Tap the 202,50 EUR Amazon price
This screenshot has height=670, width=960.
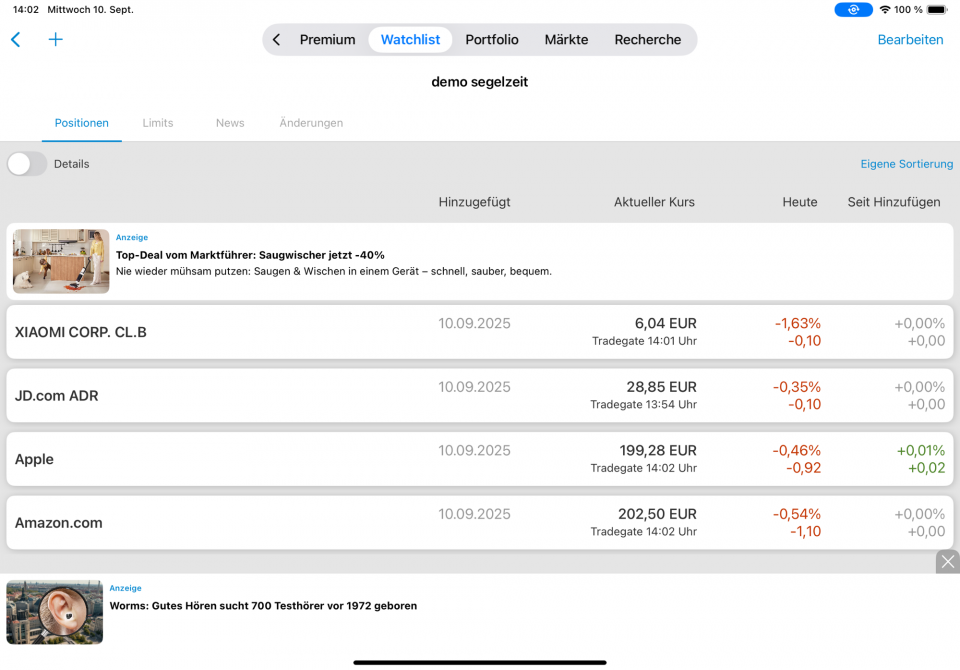coord(657,514)
